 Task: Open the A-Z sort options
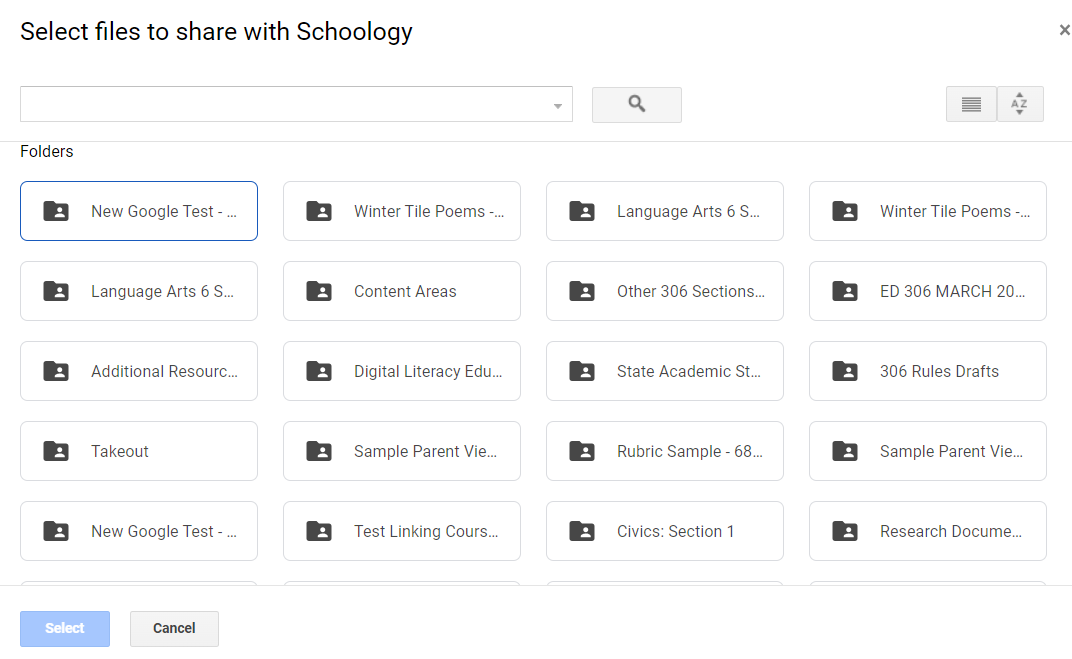[x=1020, y=105]
